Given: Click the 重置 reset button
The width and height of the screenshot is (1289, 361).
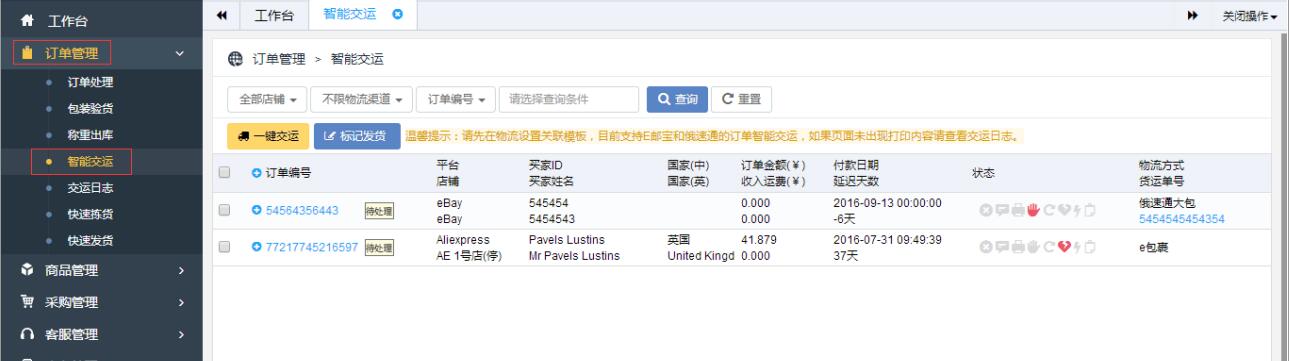Looking at the screenshot, I should coord(740,99).
